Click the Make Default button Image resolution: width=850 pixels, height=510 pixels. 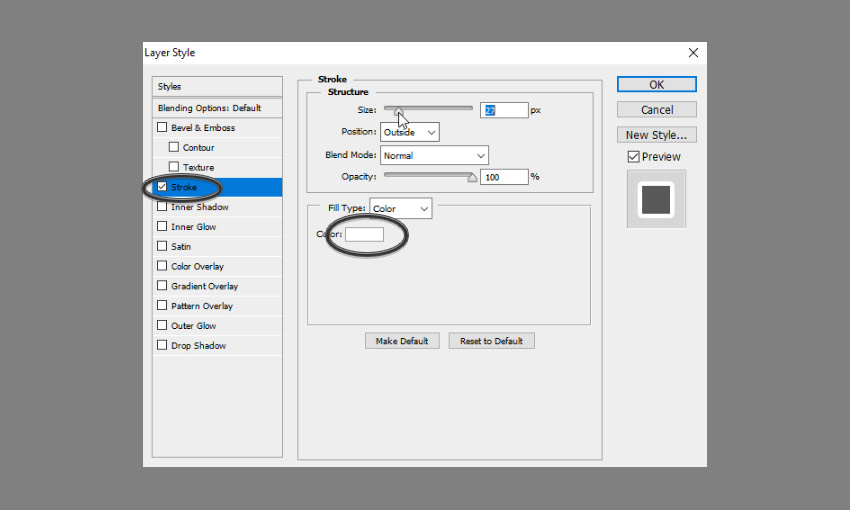[402, 341]
